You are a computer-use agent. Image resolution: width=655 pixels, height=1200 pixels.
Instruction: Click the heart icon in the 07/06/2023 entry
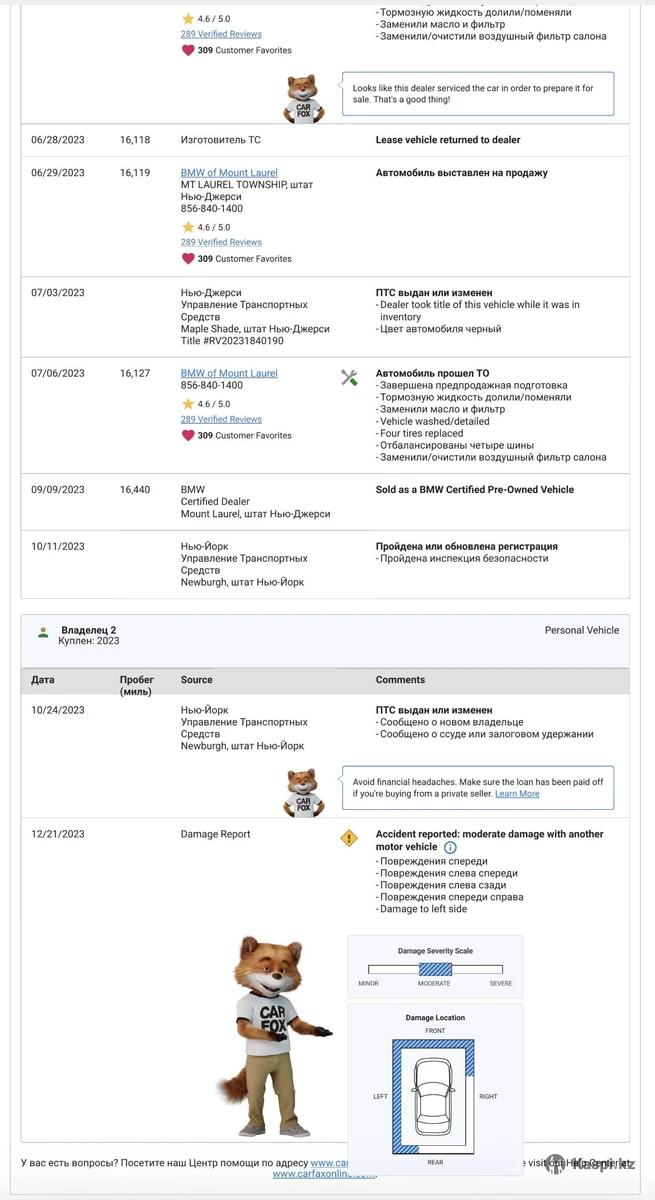[188, 435]
